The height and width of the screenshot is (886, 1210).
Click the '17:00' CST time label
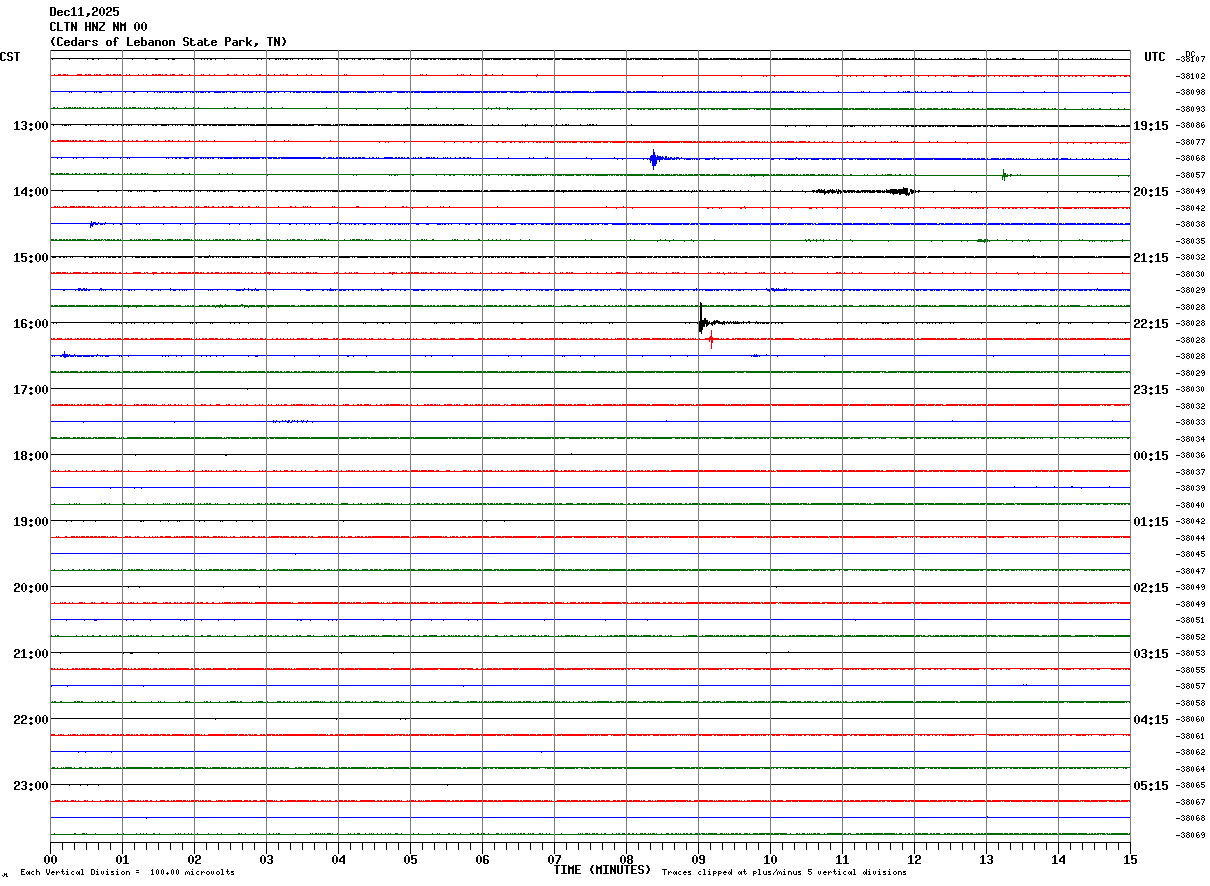click(30, 390)
